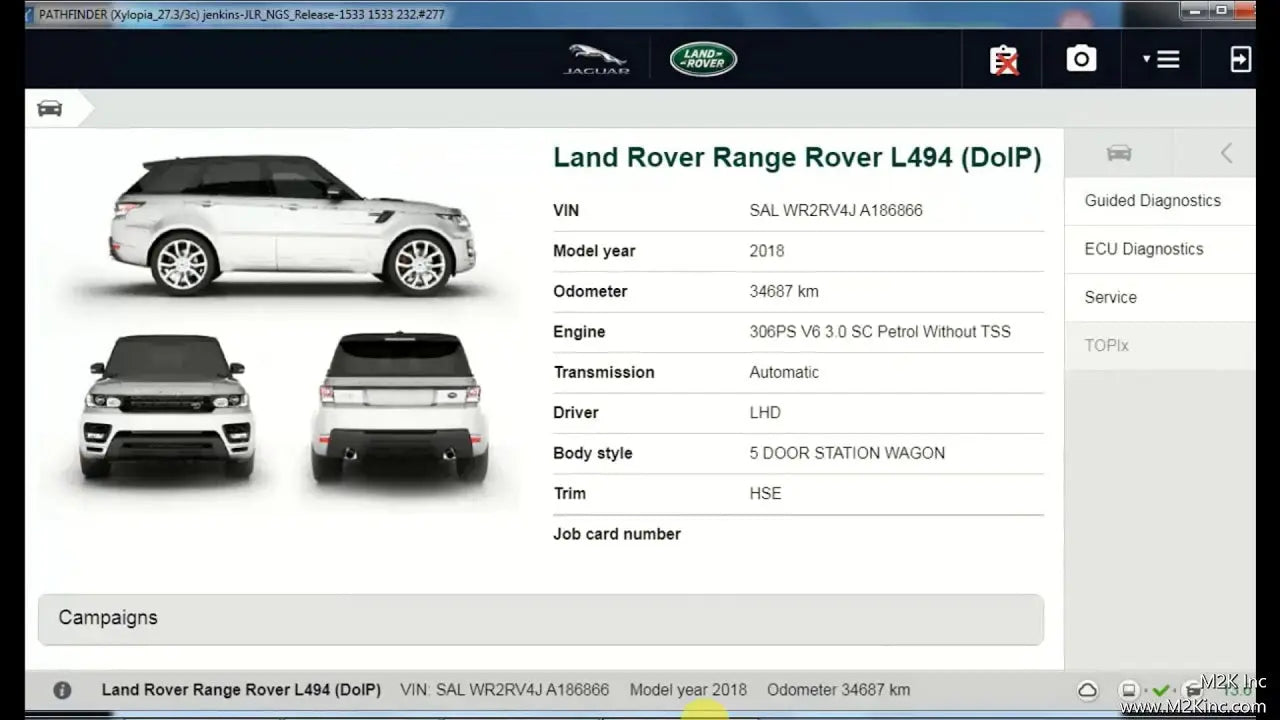The width and height of the screenshot is (1280, 720).
Task: Open Guided Diagnostics
Action: [x=1152, y=200]
